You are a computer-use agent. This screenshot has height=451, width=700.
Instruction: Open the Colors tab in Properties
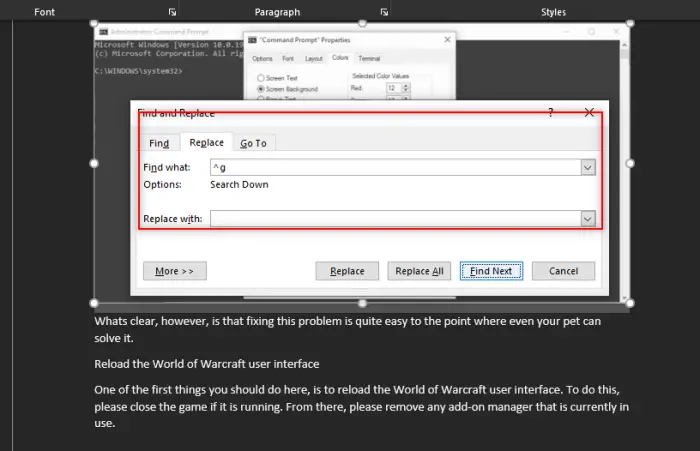[340, 58]
